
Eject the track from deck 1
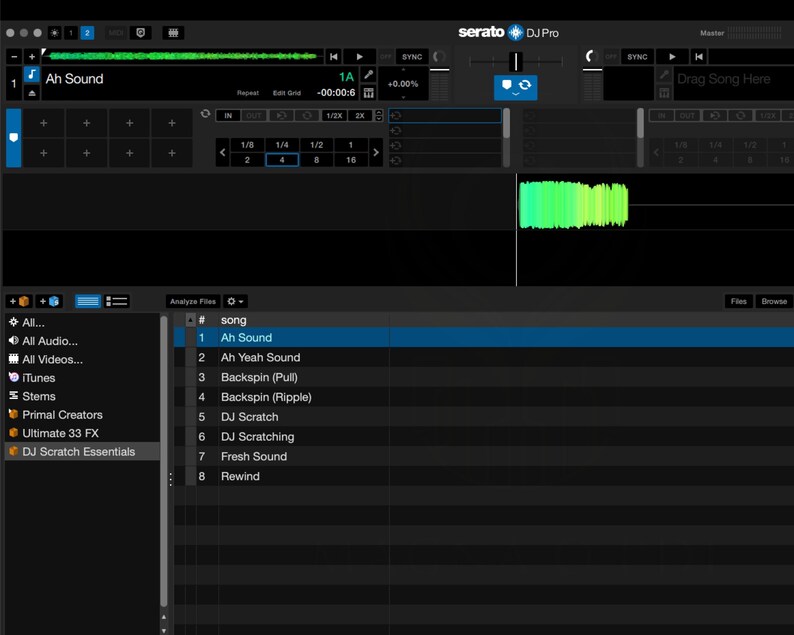click(x=32, y=93)
